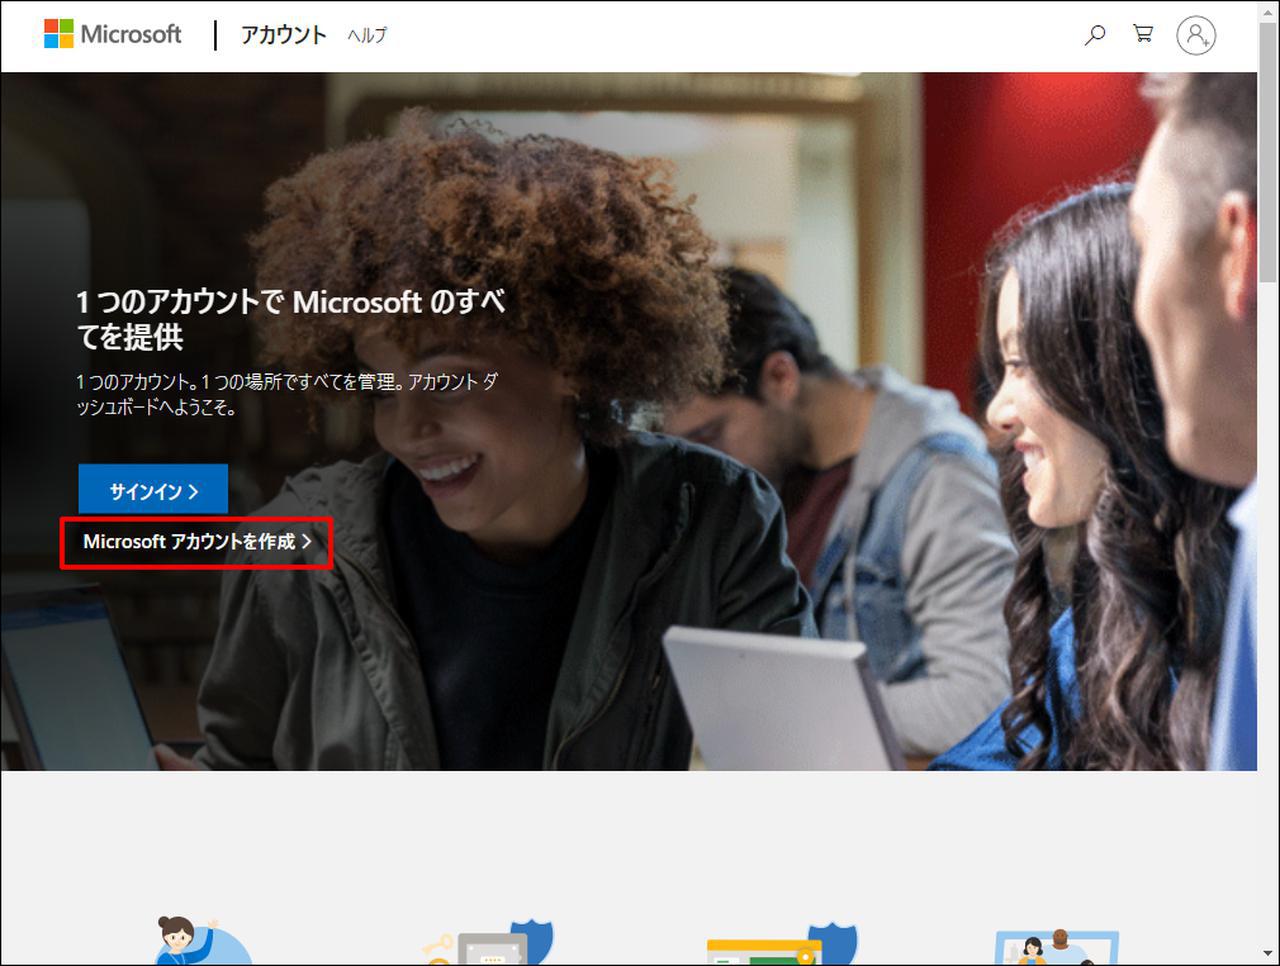Open the shopping cart icon
The height and width of the screenshot is (966, 1280).
click(1143, 34)
